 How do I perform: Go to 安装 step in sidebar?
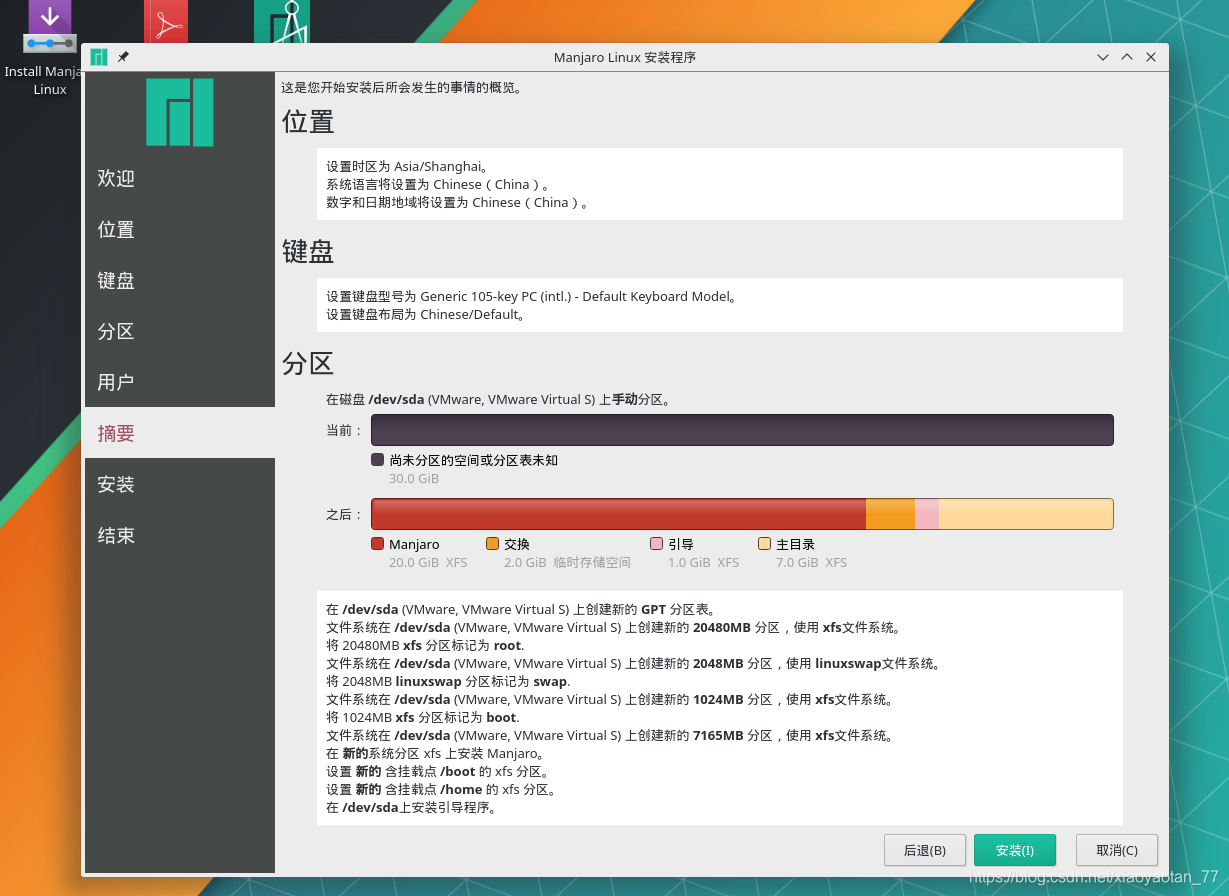tap(180, 484)
